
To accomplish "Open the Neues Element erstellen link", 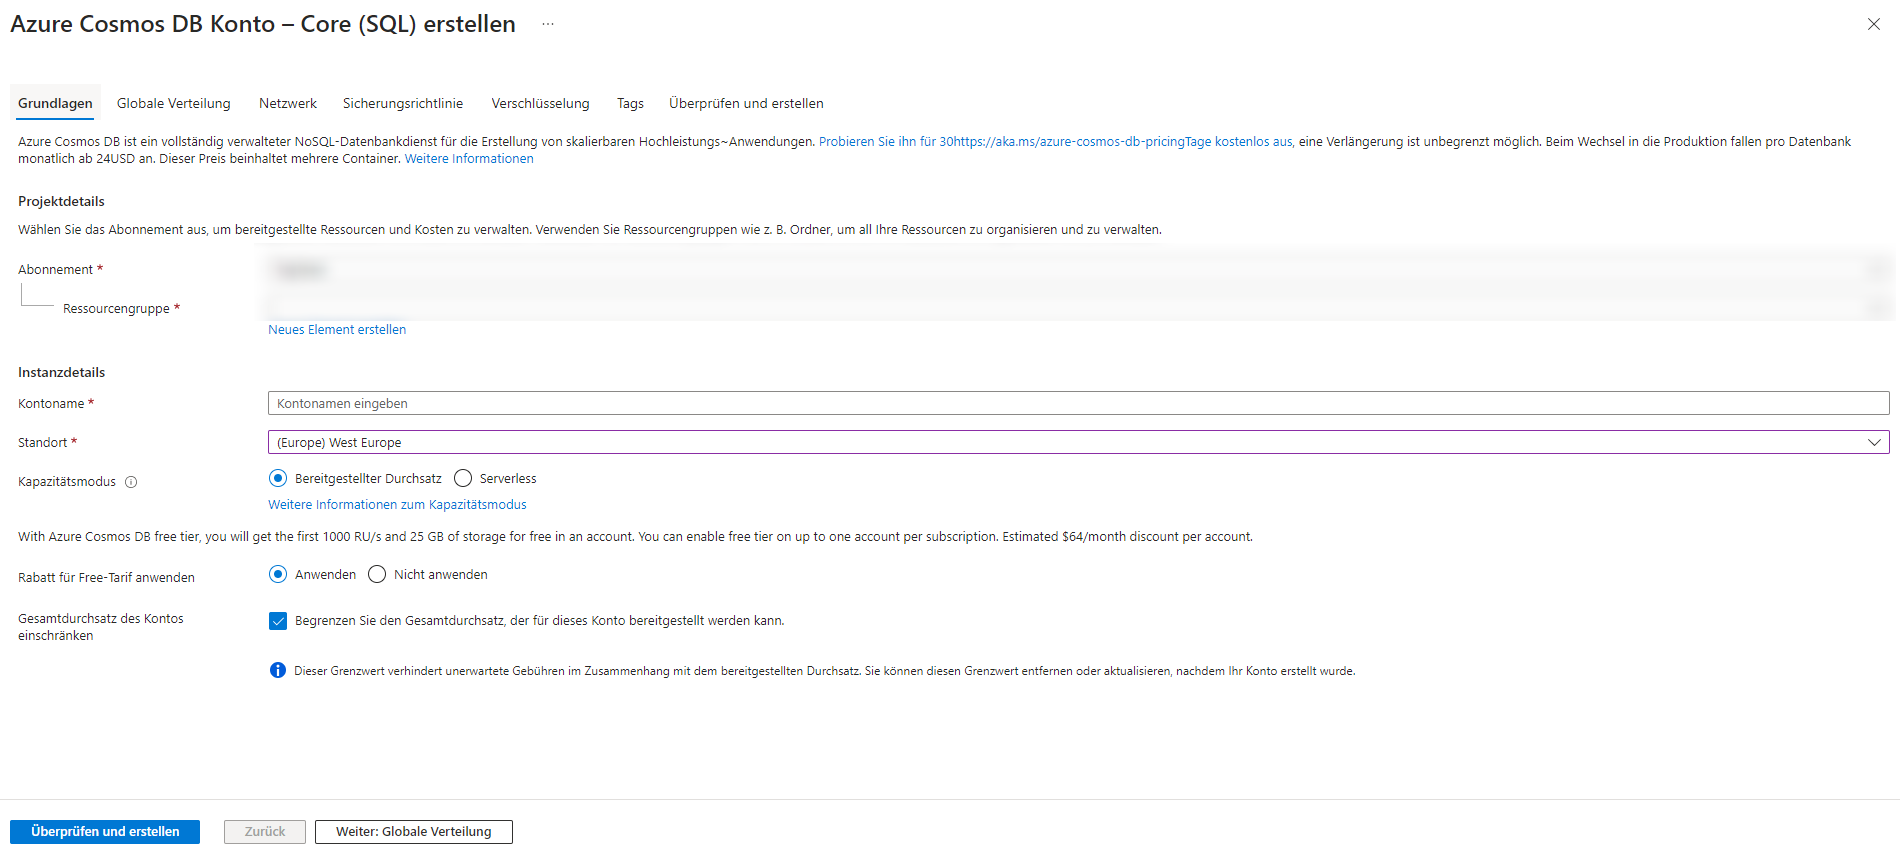I will tap(337, 330).
